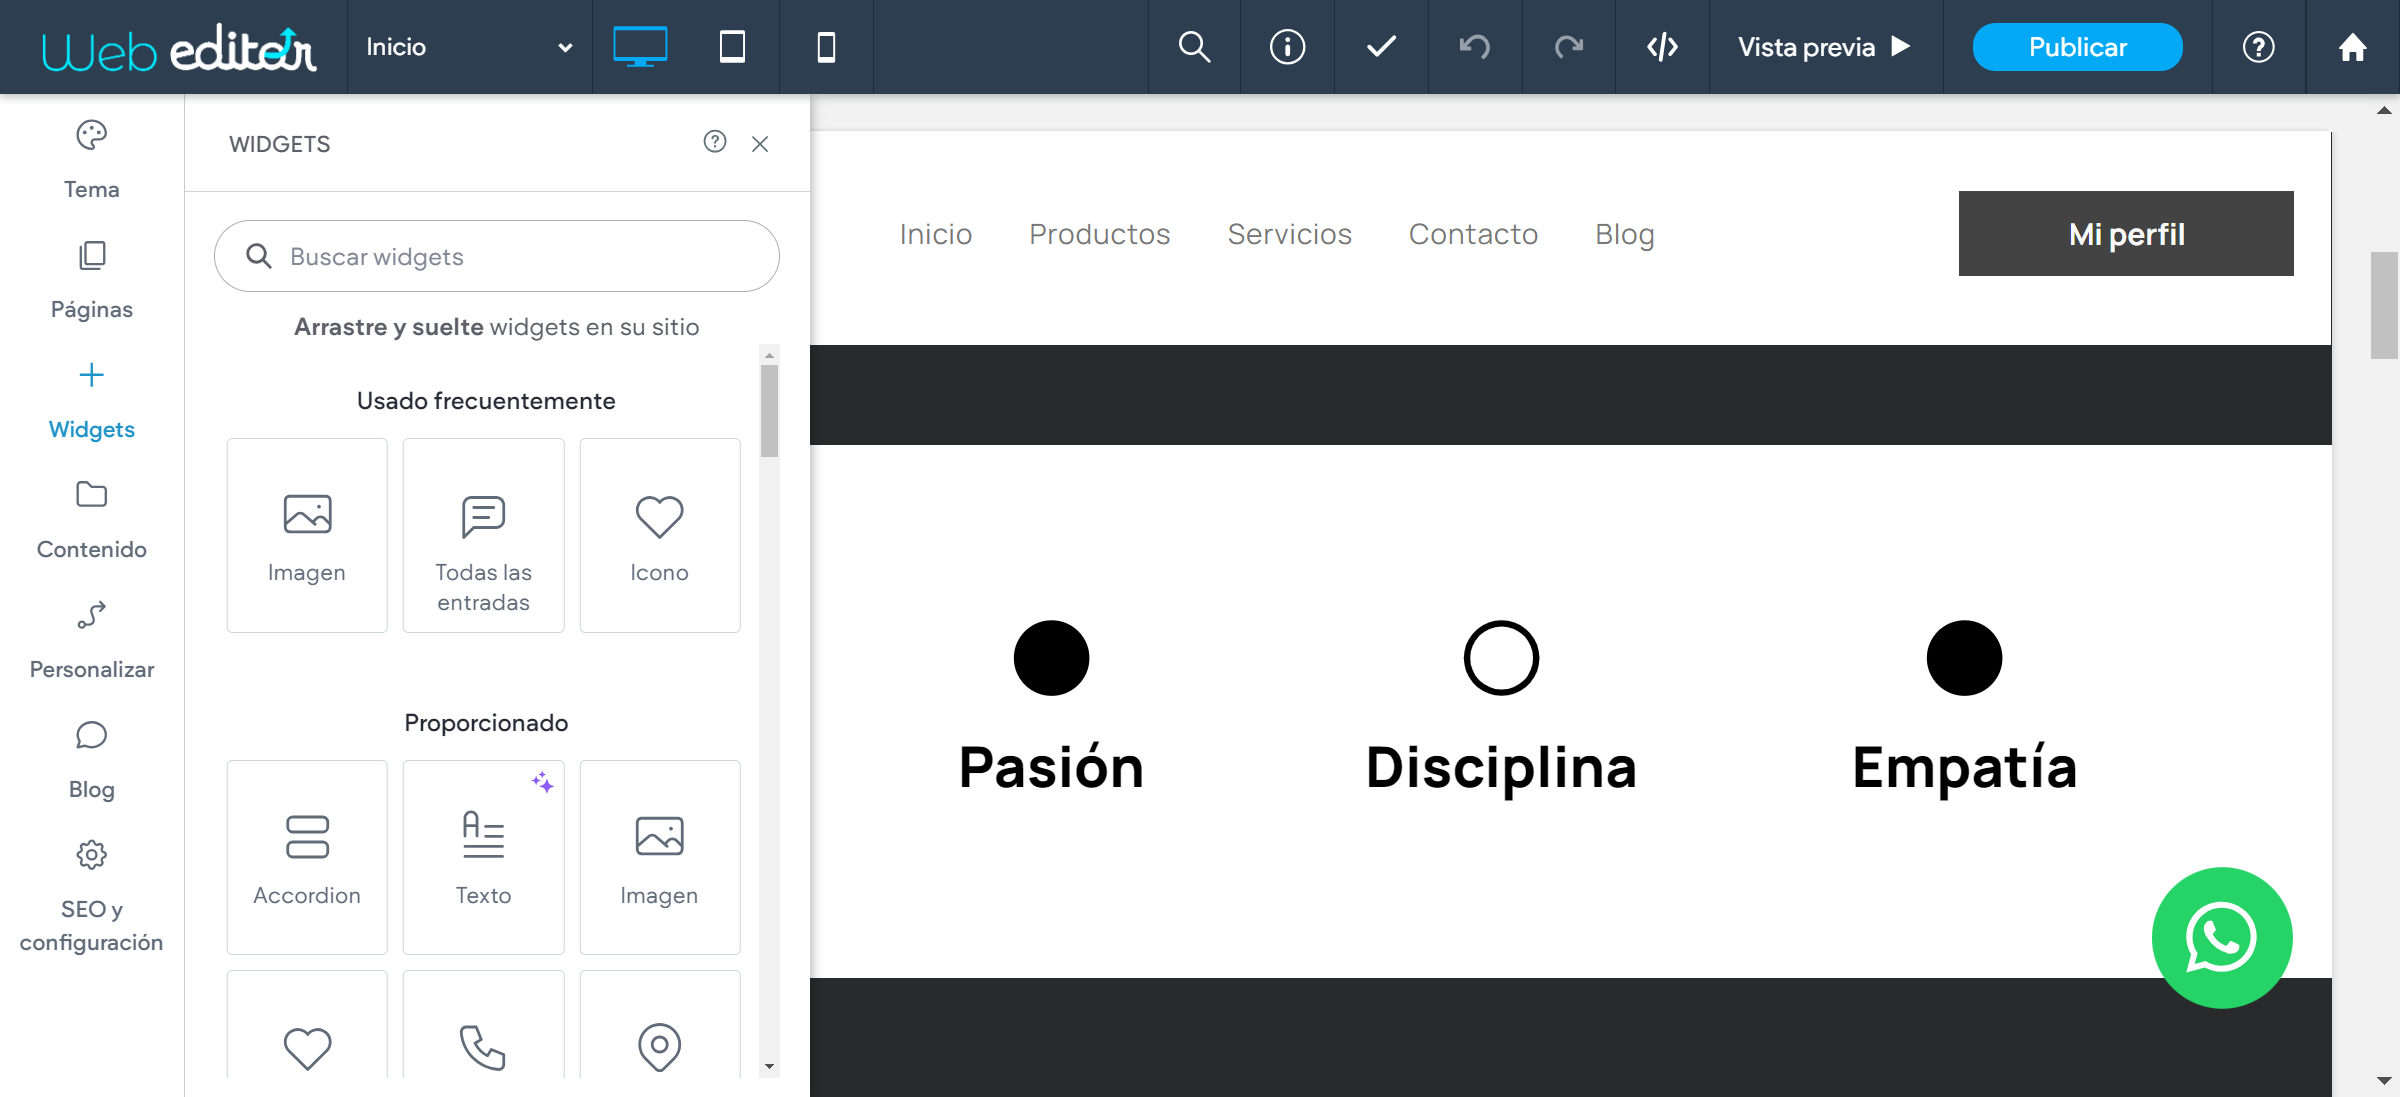Select the Icono widget
Image resolution: width=2400 pixels, height=1097 pixels.
click(660, 535)
